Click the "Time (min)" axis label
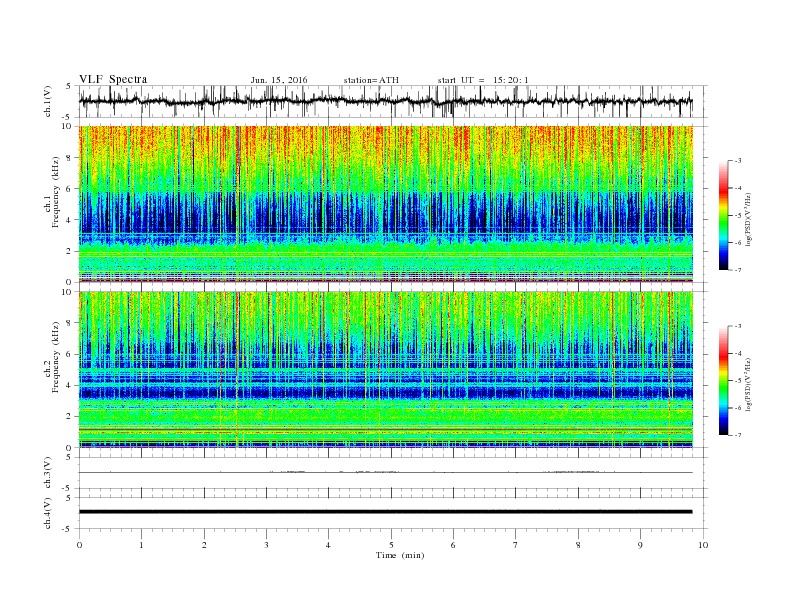Screen dimensions: 792x612 (400, 555)
